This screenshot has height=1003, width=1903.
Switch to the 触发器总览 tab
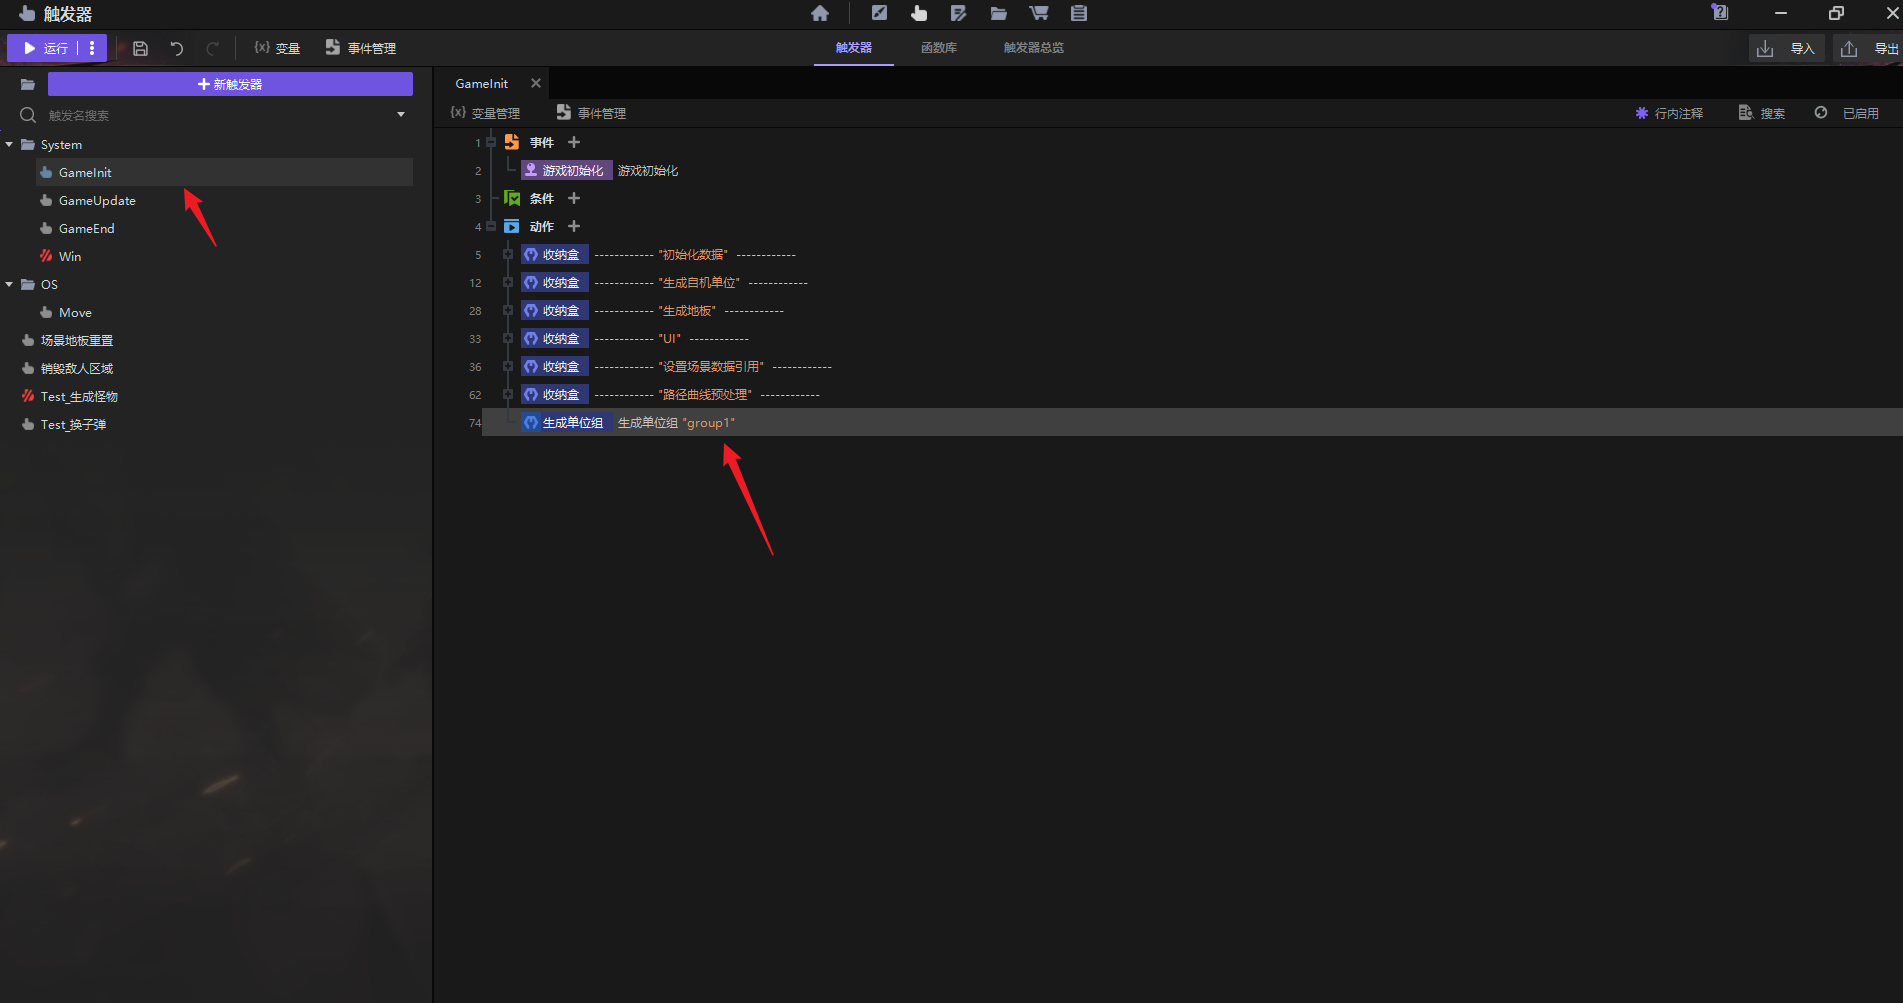[1034, 47]
